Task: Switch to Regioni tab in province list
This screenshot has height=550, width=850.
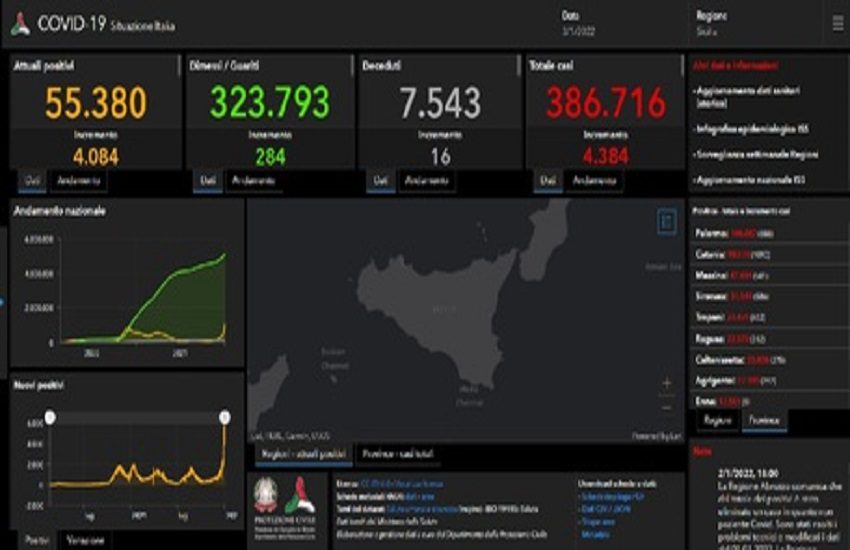Action: point(716,419)
